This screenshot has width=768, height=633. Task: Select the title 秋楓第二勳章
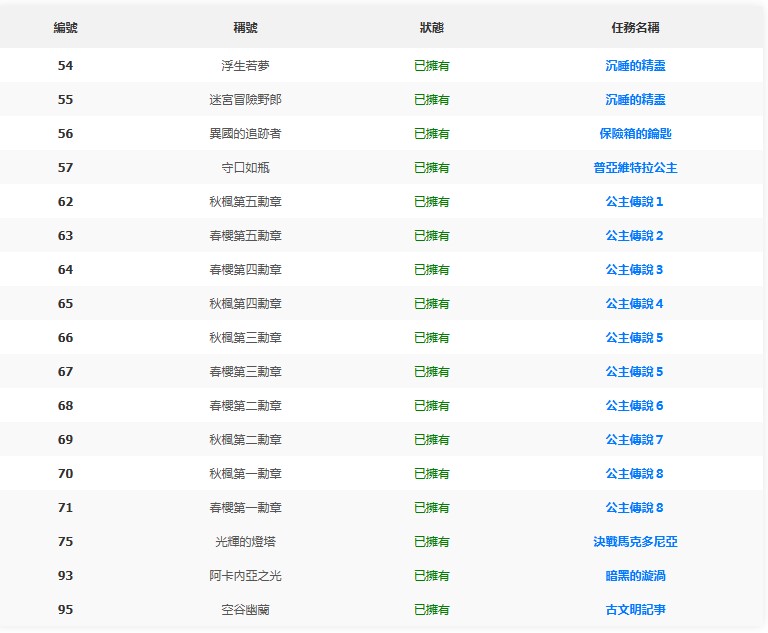coord(245,440)
